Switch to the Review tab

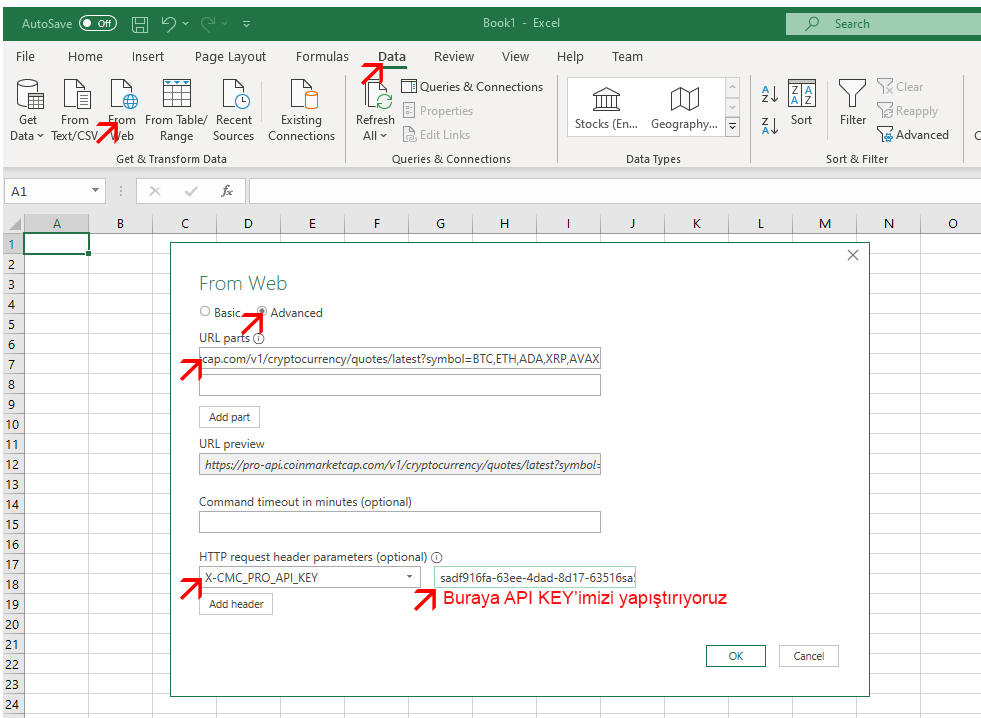tap(454, 56)
